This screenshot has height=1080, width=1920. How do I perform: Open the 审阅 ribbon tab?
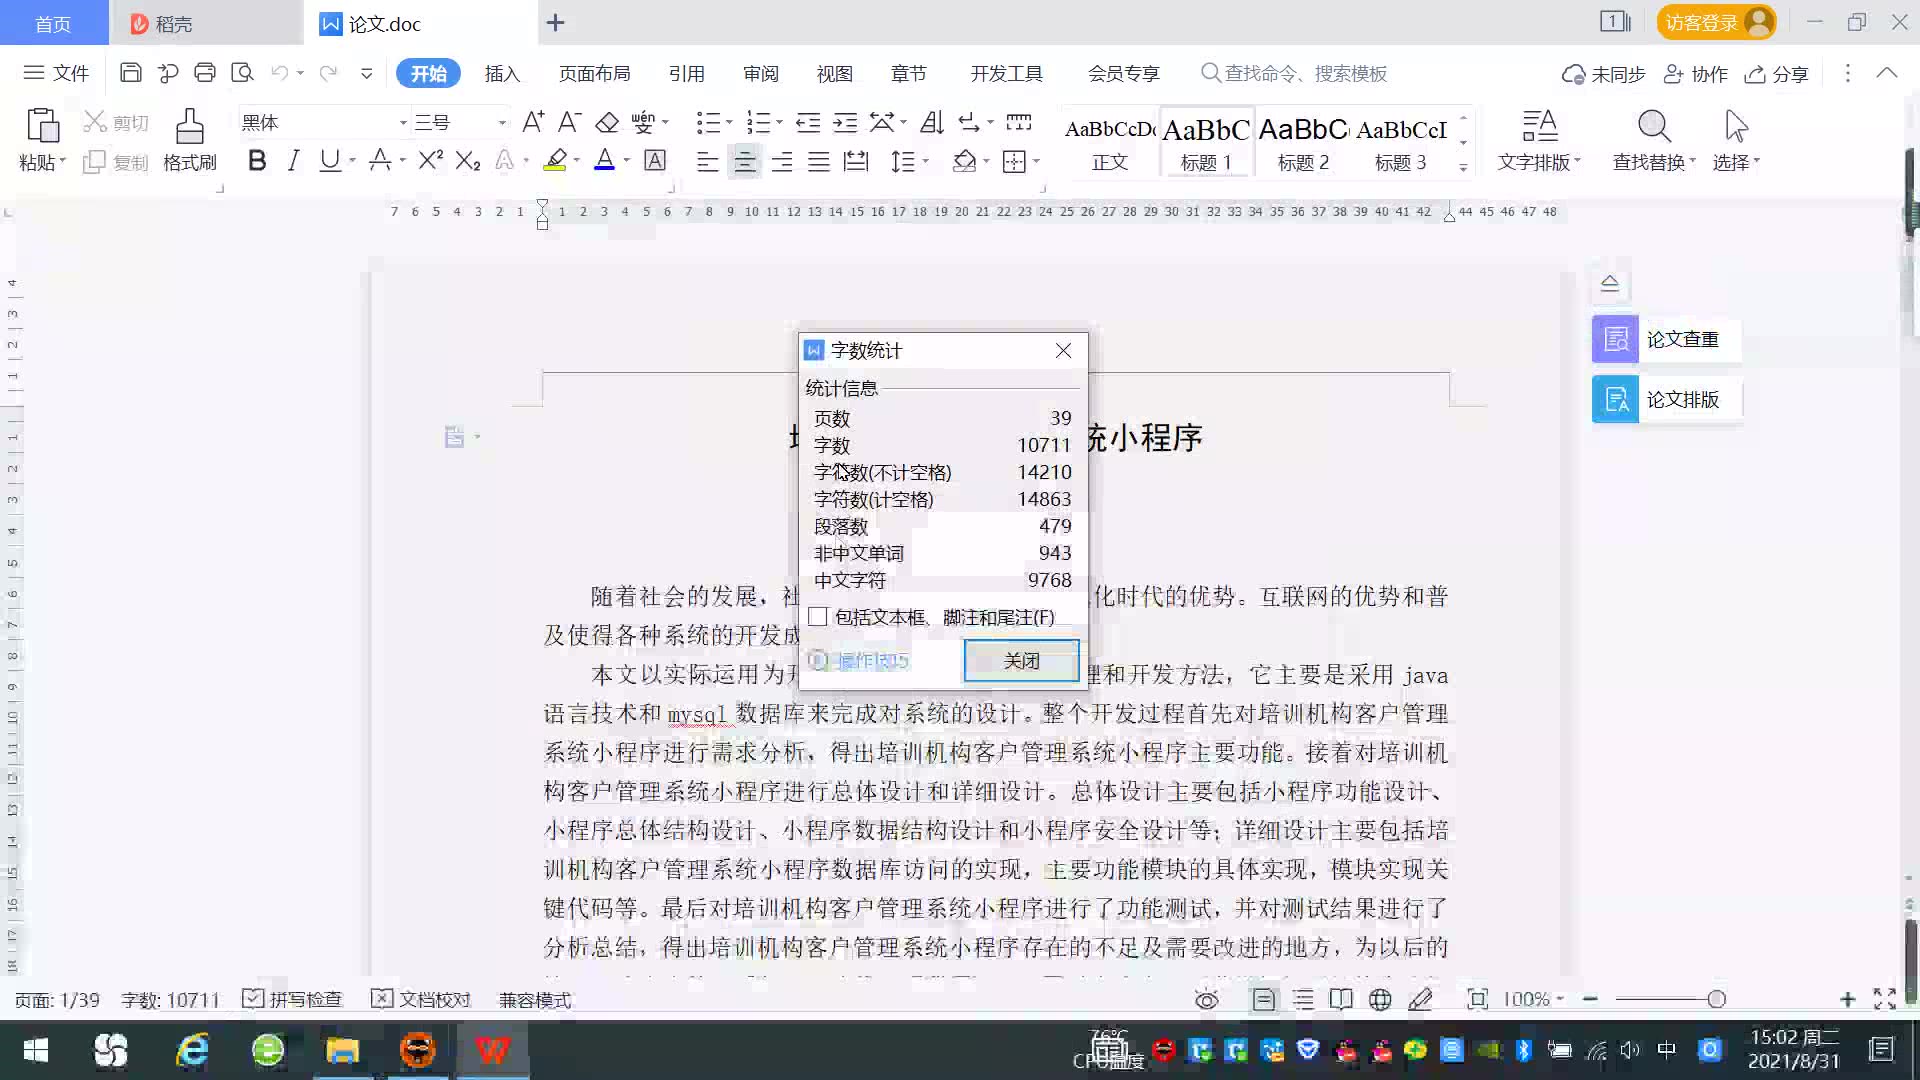click(x=760, y=73)
